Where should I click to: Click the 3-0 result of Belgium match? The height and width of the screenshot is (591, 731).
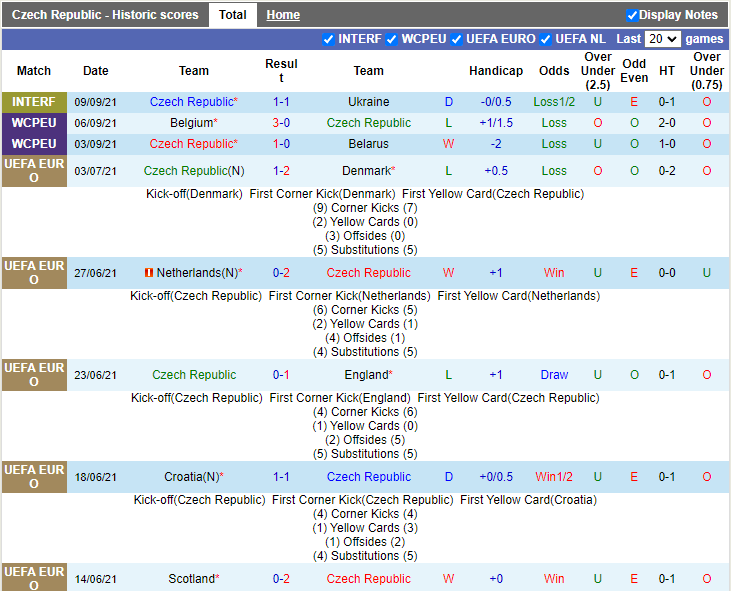tap(281, 123)
